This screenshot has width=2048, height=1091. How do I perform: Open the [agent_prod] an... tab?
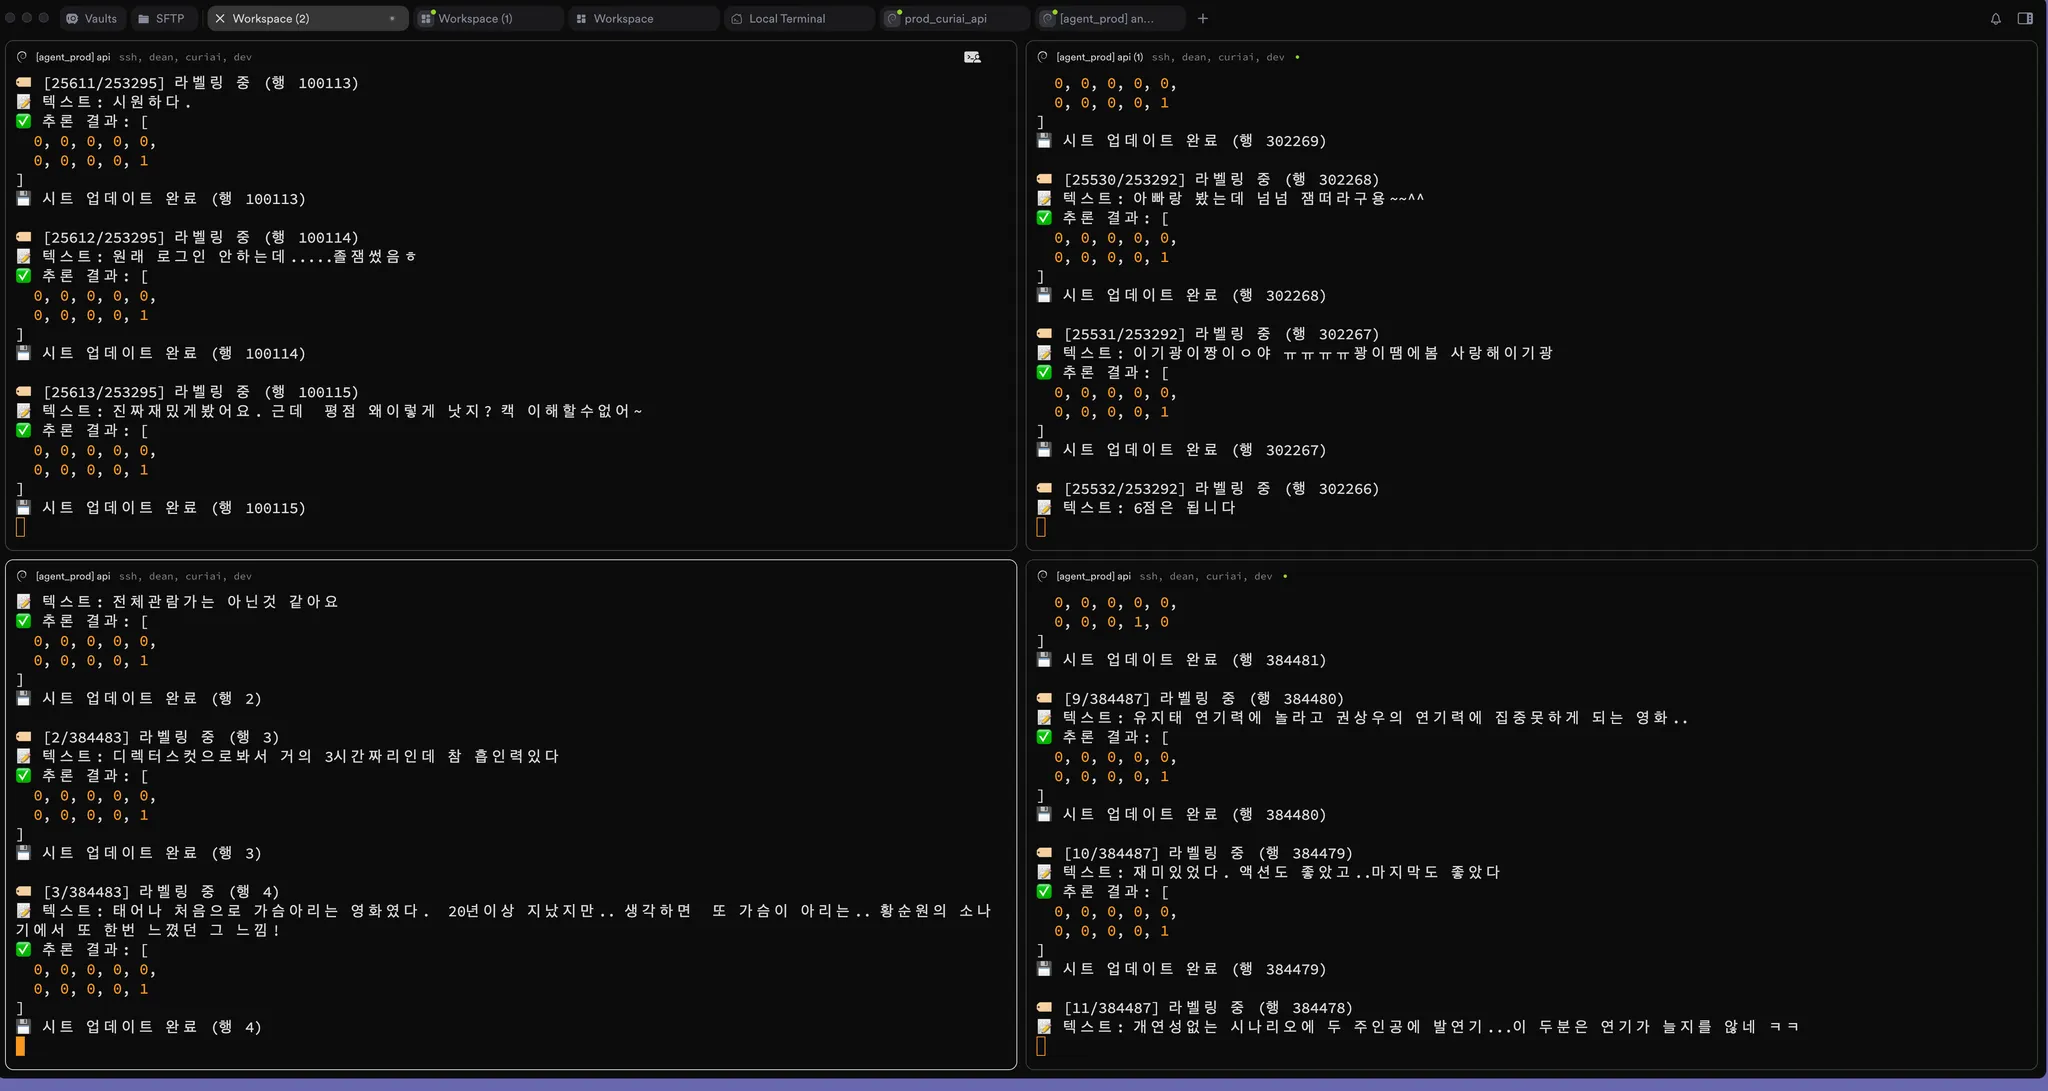(x=1105, y=18)
